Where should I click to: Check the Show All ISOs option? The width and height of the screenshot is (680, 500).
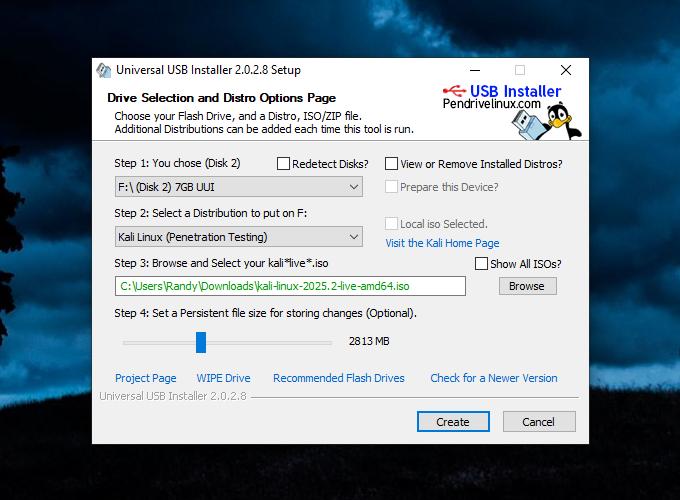[482, 264]
